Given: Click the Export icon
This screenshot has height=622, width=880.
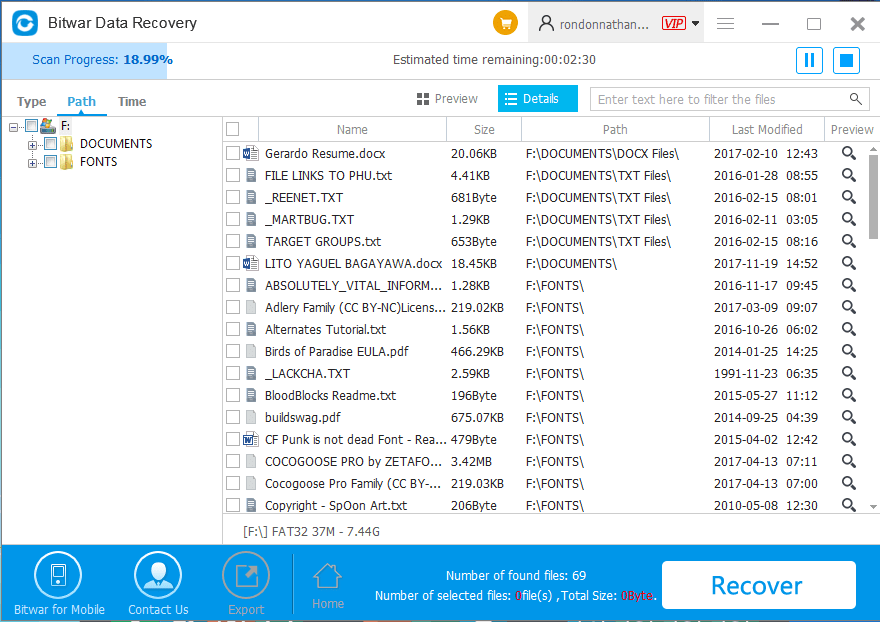Looking at the screenshot, I should pos(246,575).
